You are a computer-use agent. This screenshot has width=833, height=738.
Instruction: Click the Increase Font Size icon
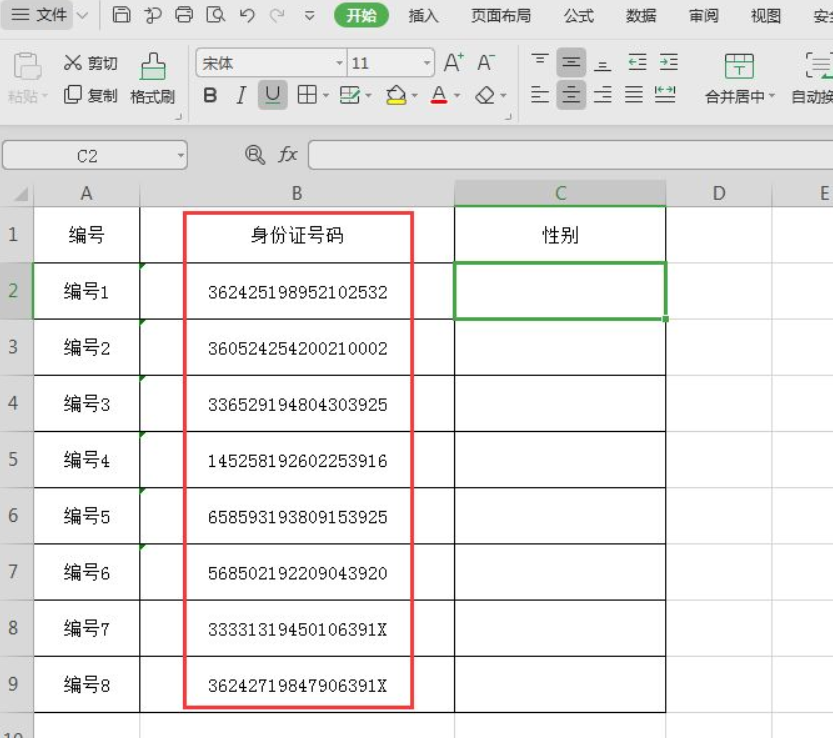point(451,61)
